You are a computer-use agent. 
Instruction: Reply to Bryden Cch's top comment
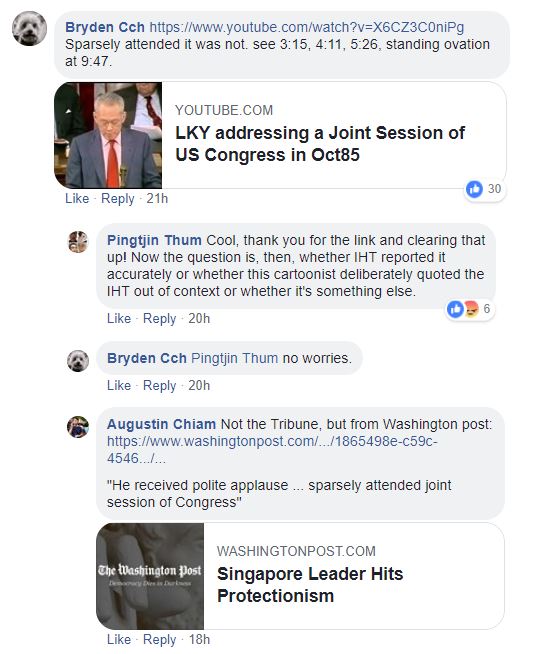tap(118, 199)
